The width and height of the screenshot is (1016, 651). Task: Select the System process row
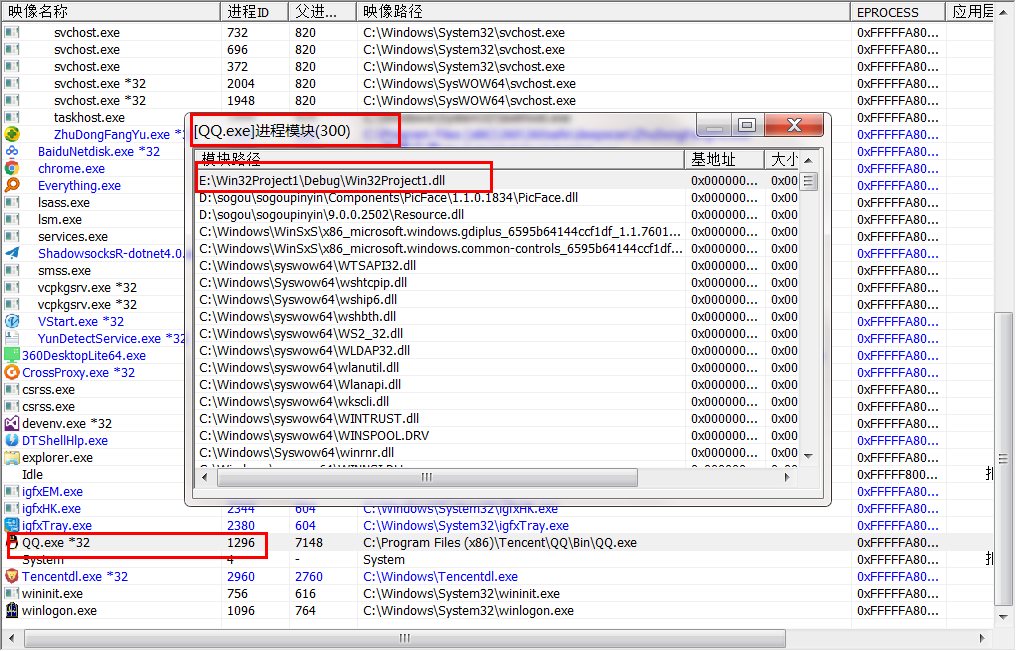[497, 560]
